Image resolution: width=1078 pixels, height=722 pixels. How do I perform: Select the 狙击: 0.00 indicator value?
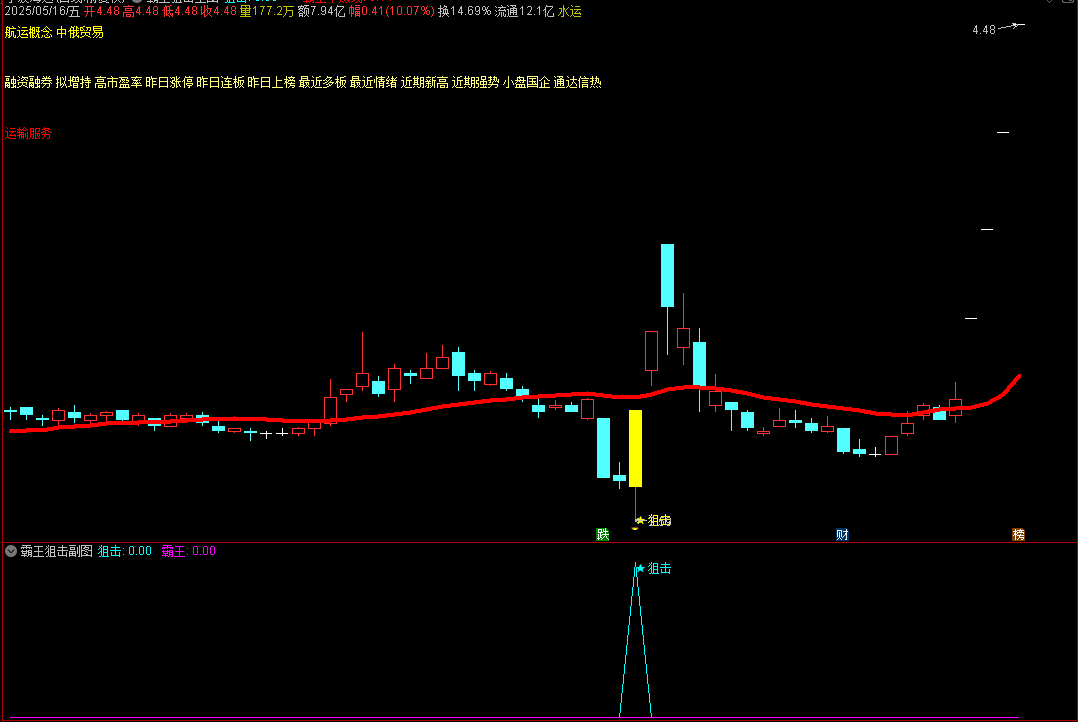(124, 551)
